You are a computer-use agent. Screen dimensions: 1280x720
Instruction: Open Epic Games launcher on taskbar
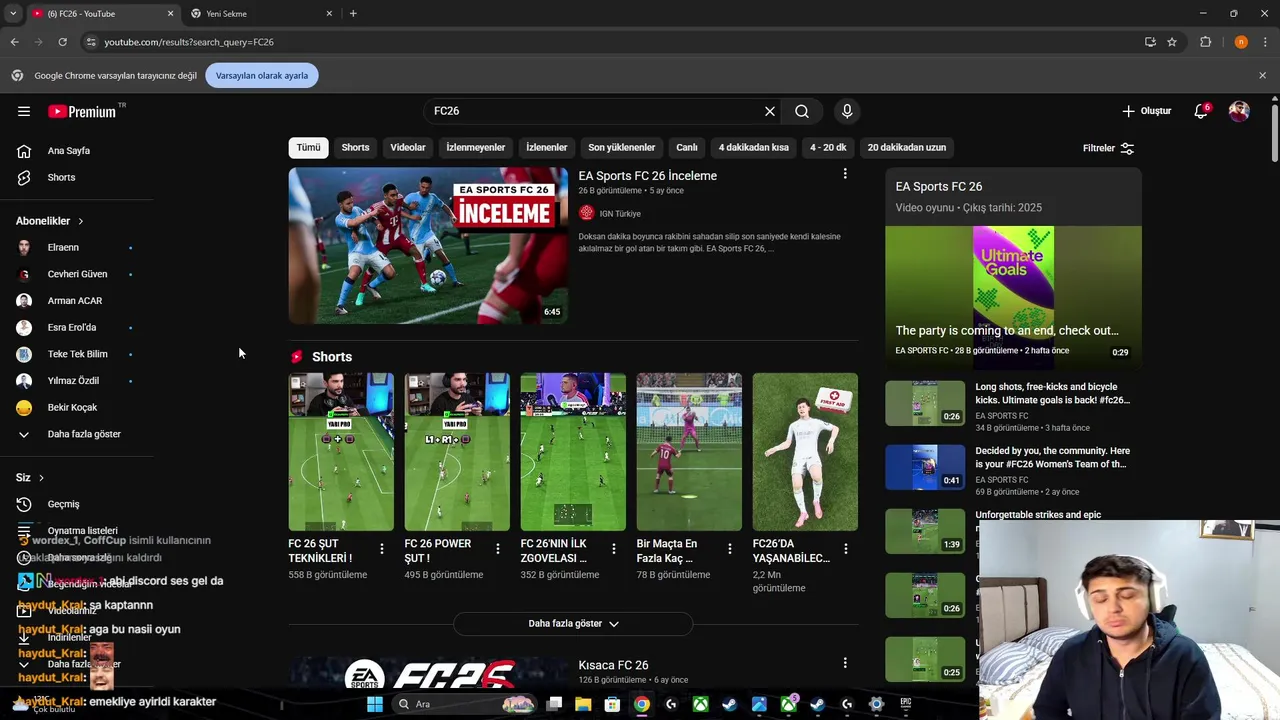[906, 704]
